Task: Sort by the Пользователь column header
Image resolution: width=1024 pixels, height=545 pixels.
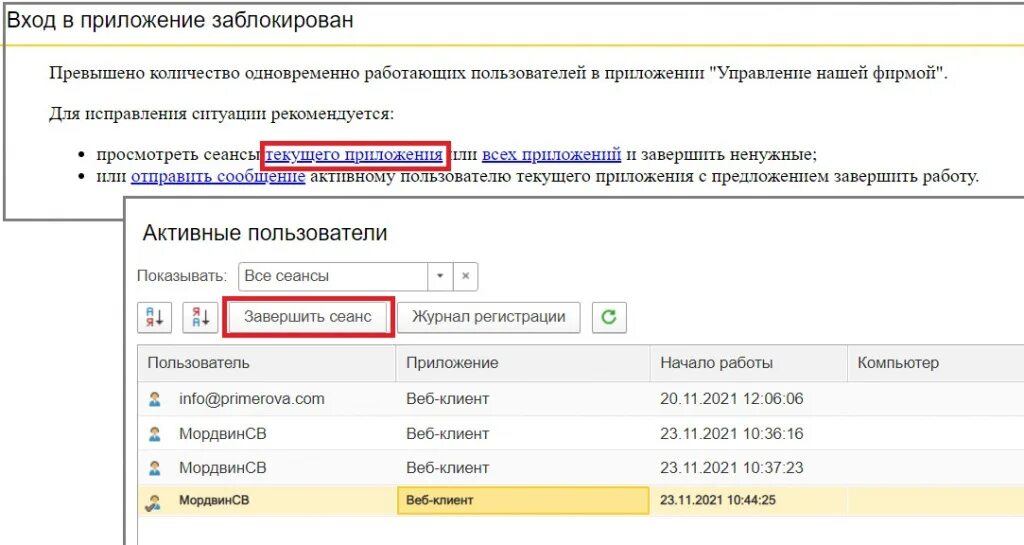Action: (x=267, y=363)
